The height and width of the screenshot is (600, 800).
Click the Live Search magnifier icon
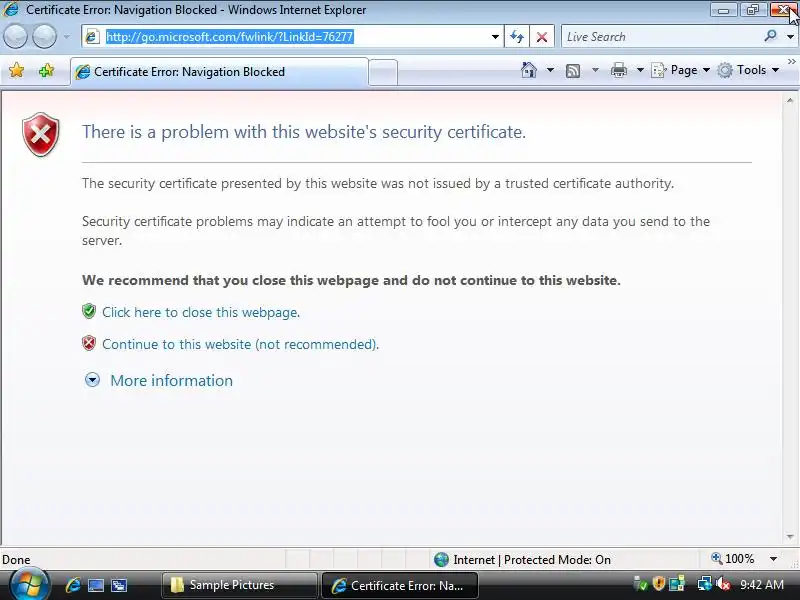(771, 36)
